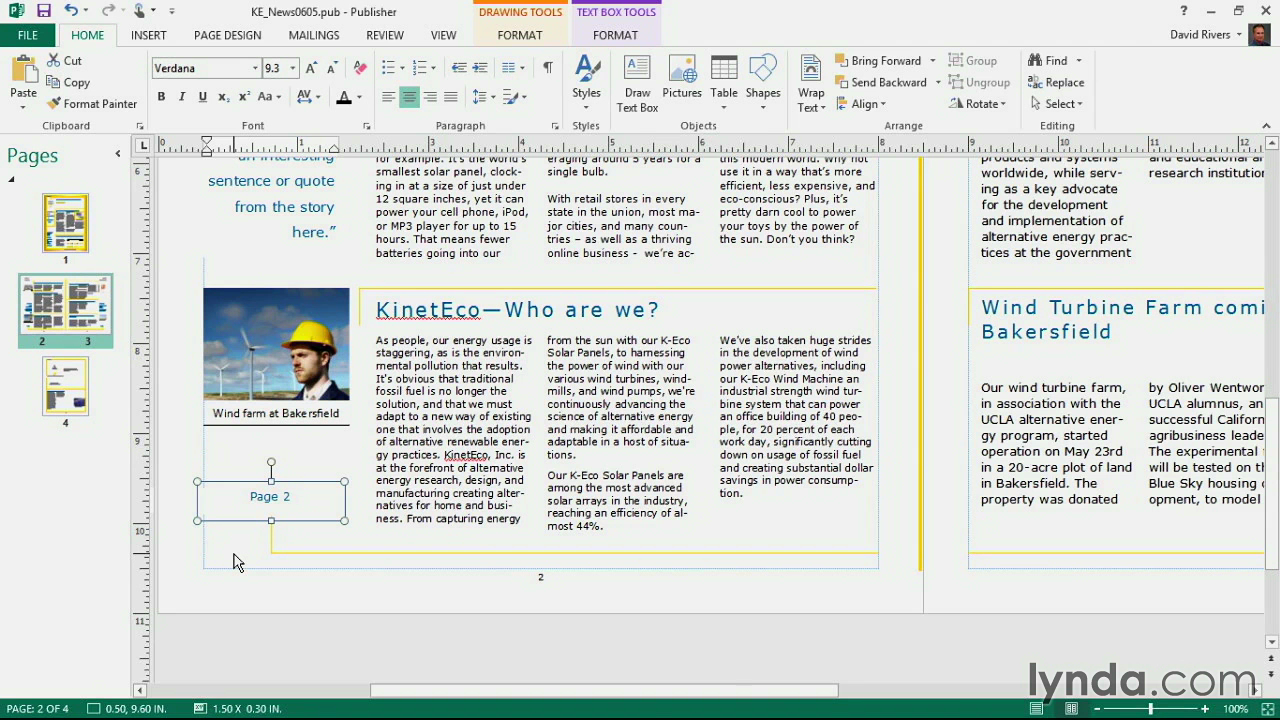Open Text Box Tools FORMAT tab

[615, 35]
